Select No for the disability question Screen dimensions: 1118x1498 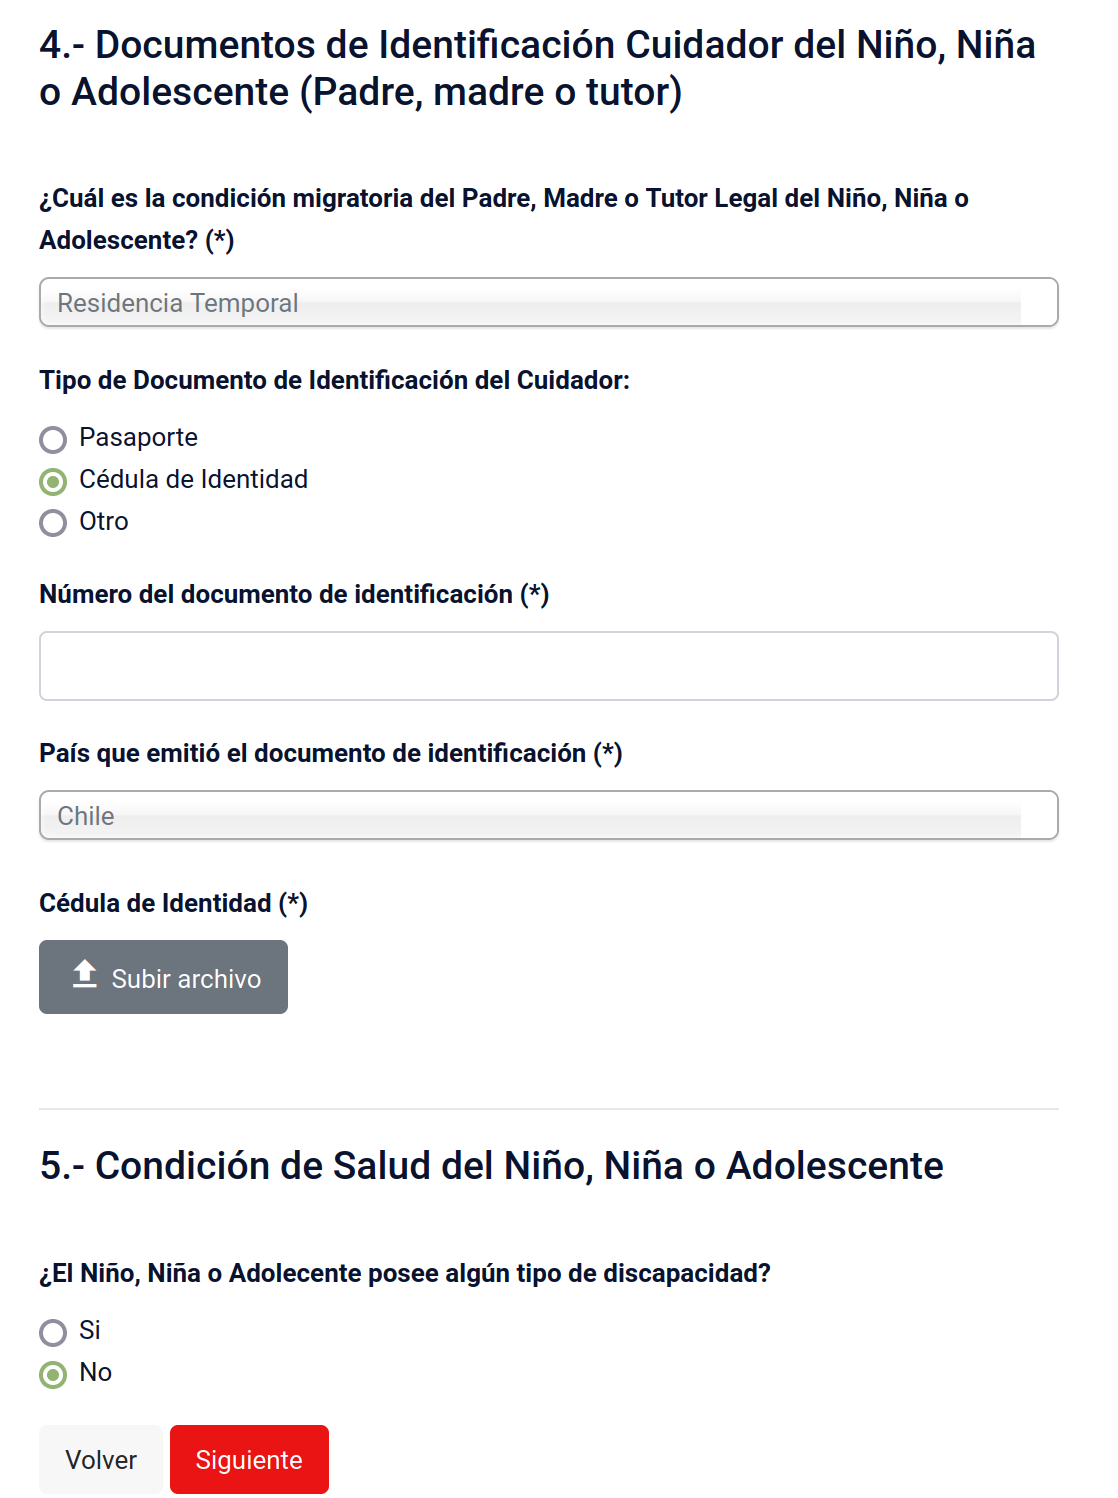coord(53,1374)
